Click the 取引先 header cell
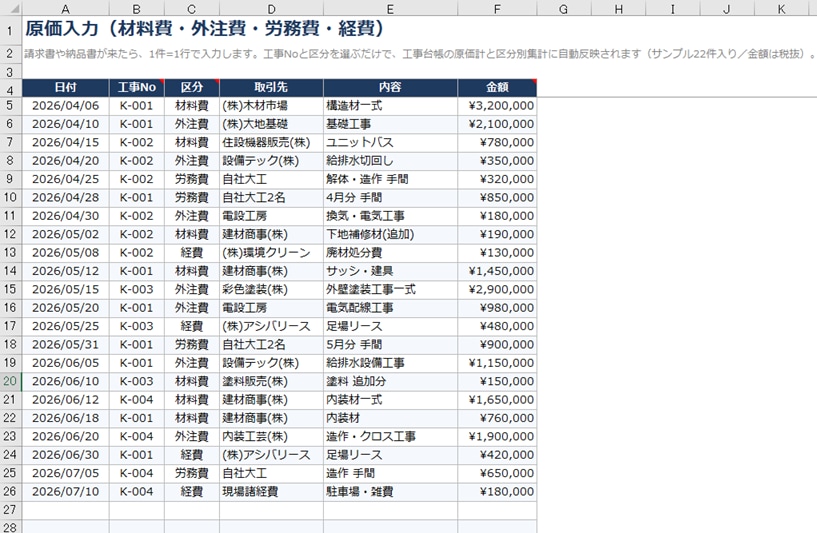This screenshot has width=817, height=533. click(x=271, y=88)
